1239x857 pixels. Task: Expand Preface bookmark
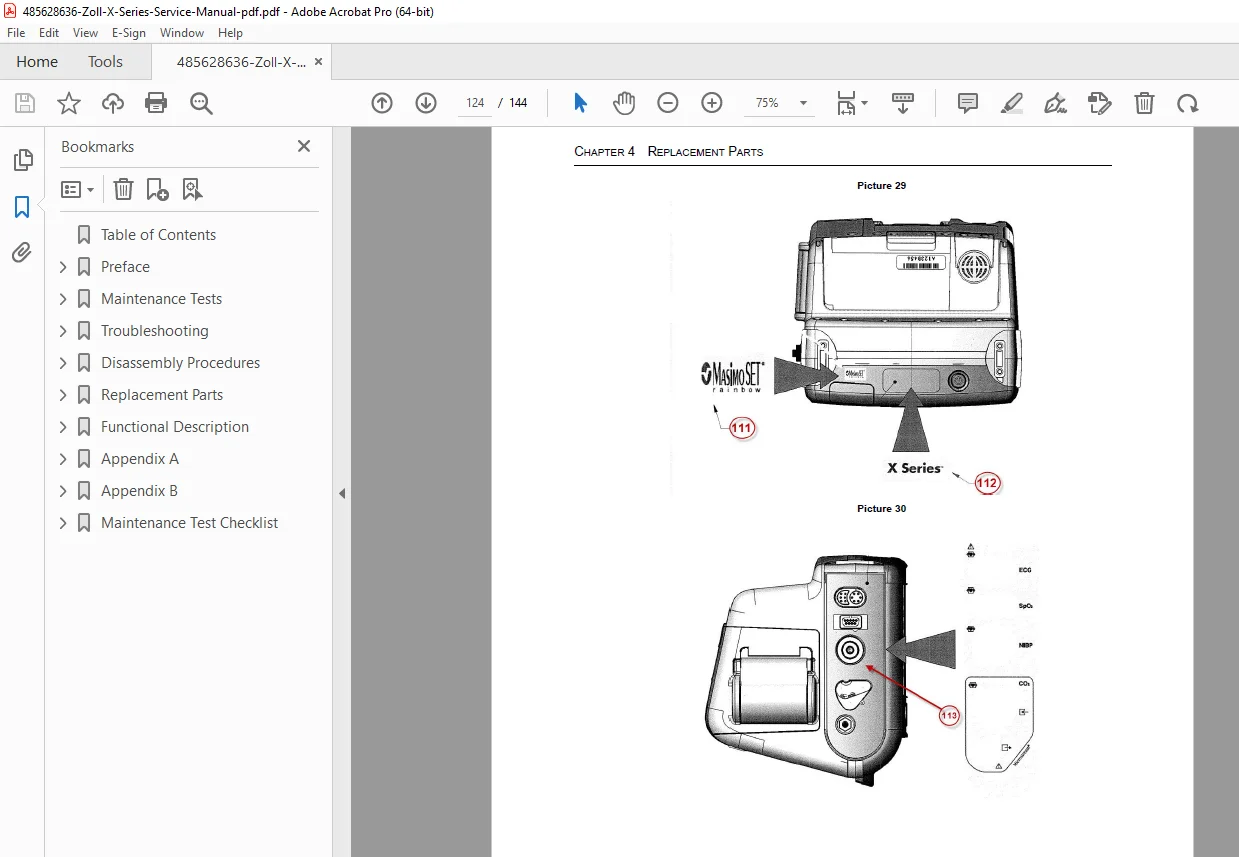coord(63,267)
